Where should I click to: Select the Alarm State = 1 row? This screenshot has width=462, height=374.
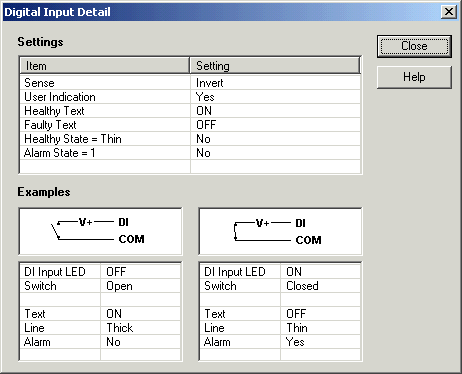190,153
